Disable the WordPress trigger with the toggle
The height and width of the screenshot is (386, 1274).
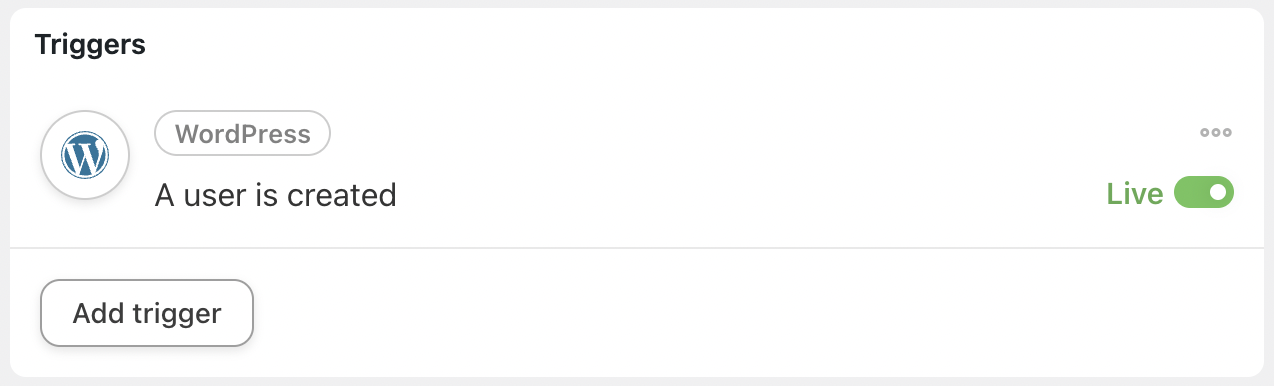pyautogui.click(x=1204, y=193)
